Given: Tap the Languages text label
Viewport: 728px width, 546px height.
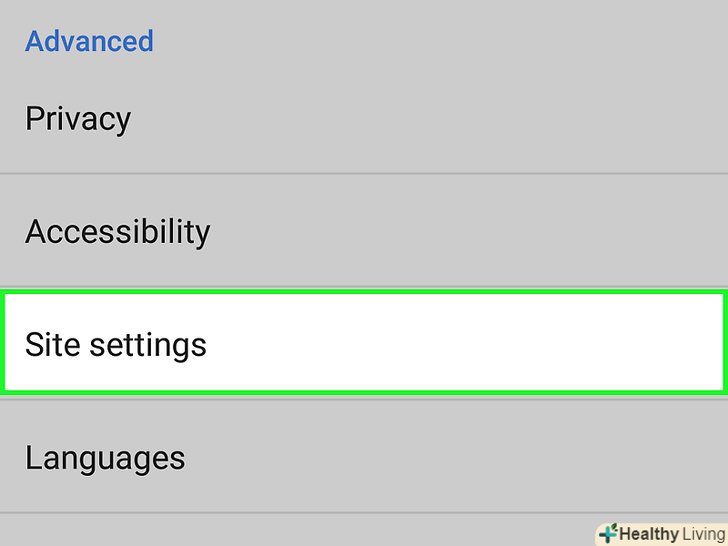Looking at the screenshot, I should [105, 458].
